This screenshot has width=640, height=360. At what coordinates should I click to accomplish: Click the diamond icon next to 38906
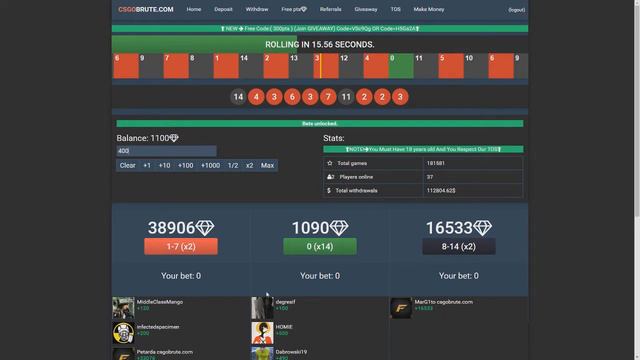click(204, 228)
